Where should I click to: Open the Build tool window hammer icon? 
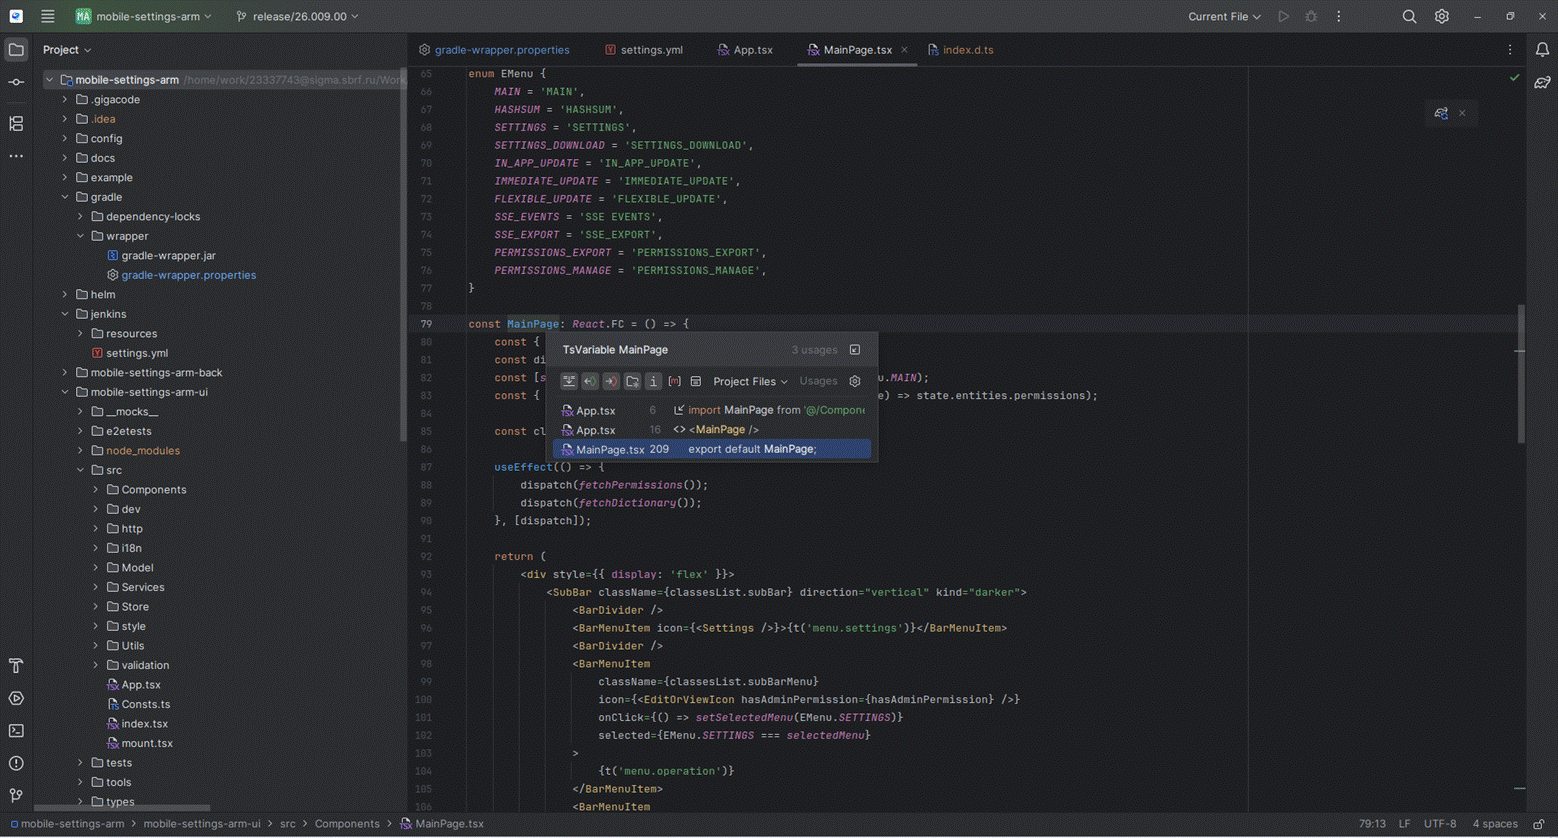point(16,666)
